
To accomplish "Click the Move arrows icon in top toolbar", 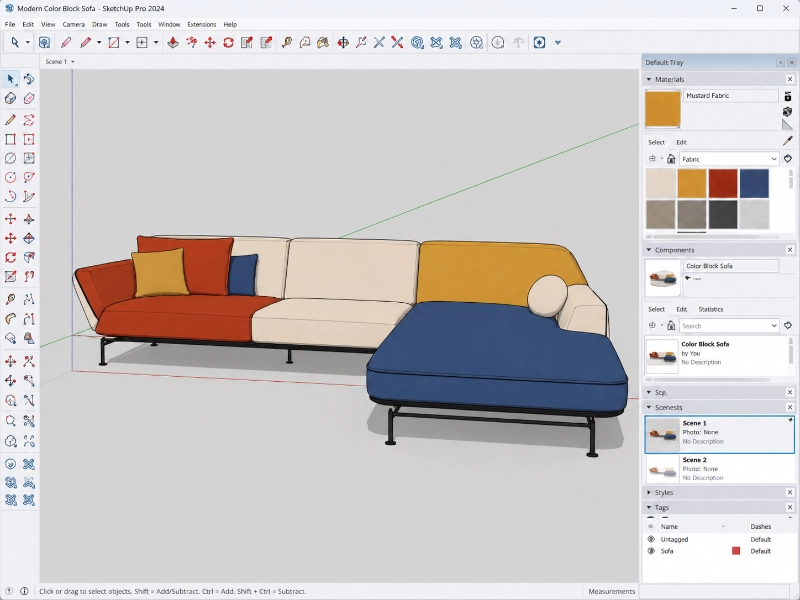I will pyautogui.click(x=210, y=42).
